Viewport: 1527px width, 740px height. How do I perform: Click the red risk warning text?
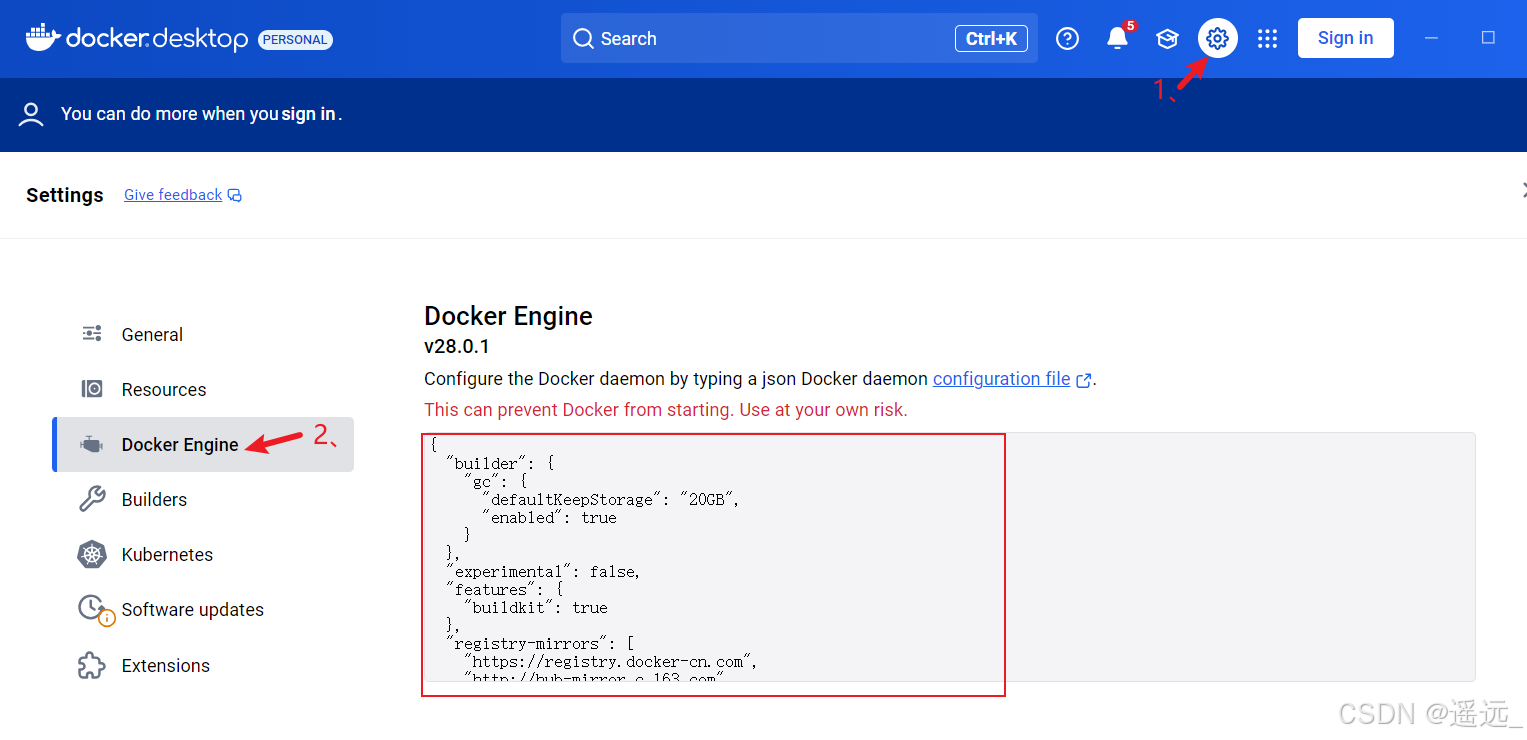pyautogui.click(x=666, y=410)
